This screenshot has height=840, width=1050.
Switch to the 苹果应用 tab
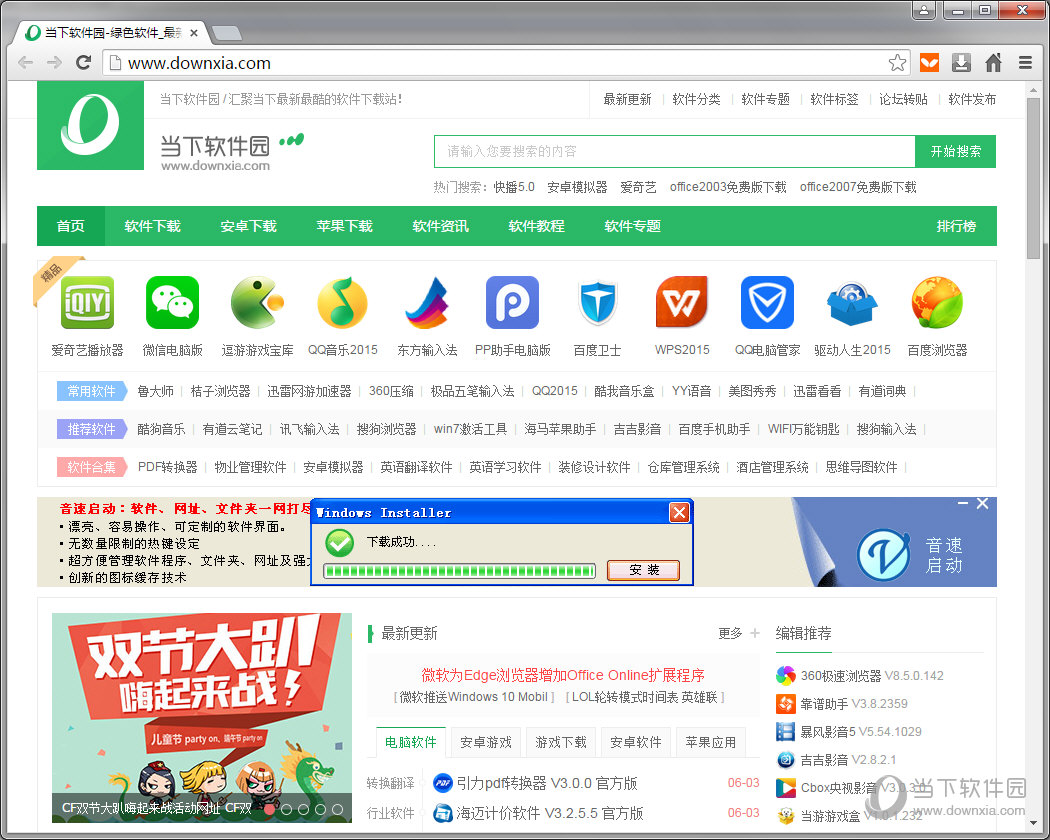point(711,742)
